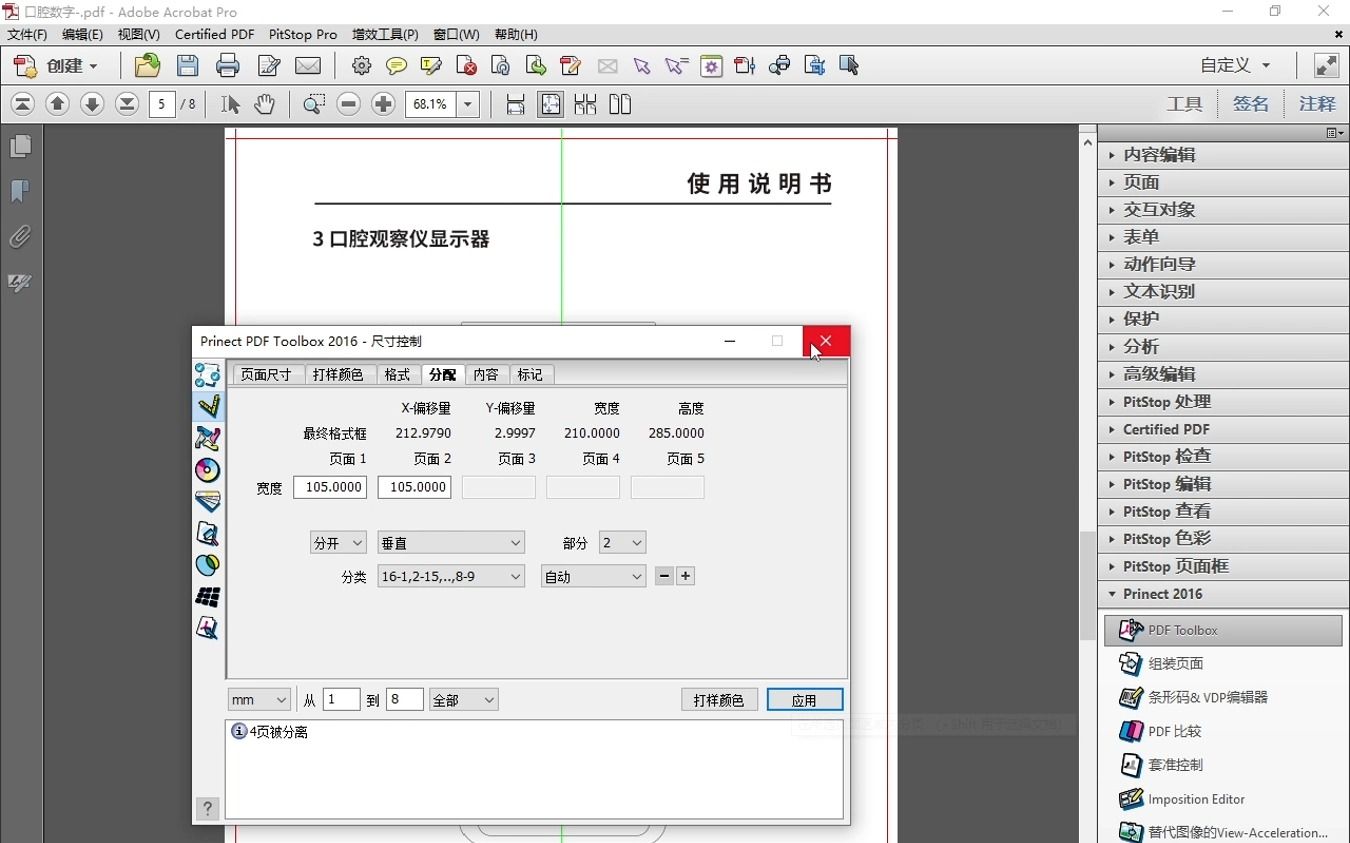Image resolution: width=1350 pixels, height=843 pixels.
Task: Click the 应用 button to apply changes
Action: [805, 699]
